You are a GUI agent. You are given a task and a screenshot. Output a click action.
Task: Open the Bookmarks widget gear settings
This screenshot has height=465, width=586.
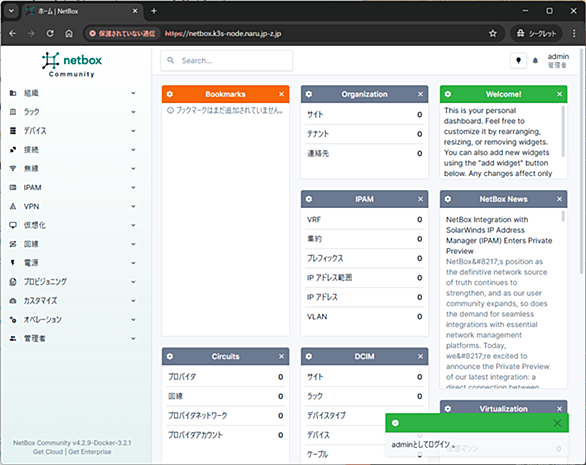(170, 94)
